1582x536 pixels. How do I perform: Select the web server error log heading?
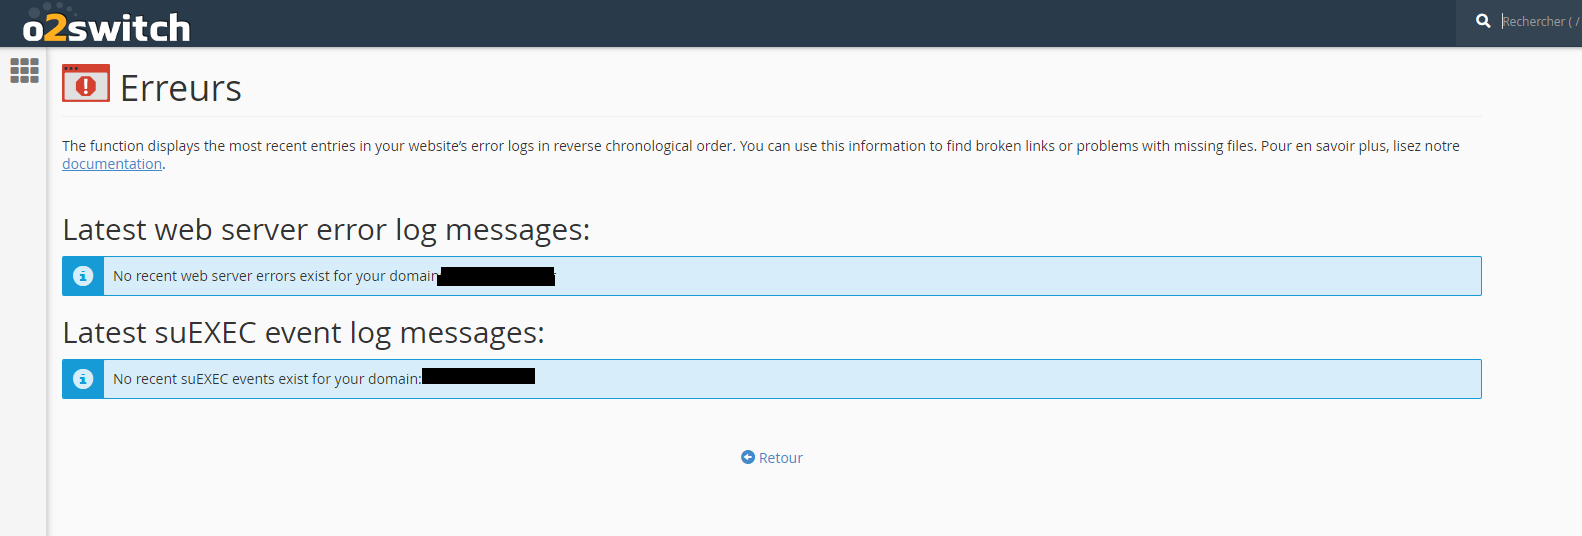[326, 230]
